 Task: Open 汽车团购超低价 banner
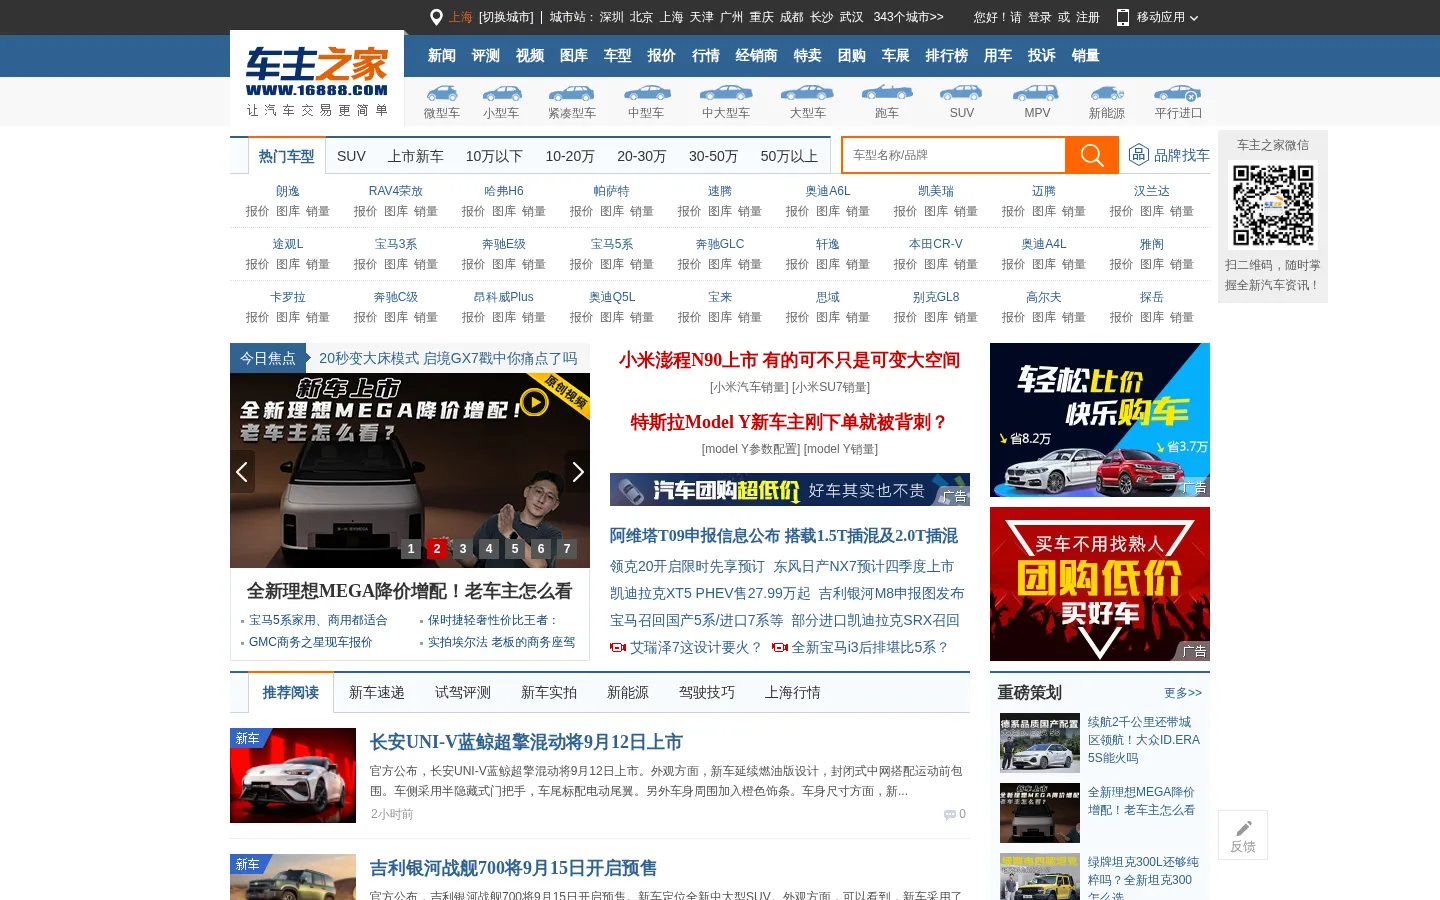790,490
